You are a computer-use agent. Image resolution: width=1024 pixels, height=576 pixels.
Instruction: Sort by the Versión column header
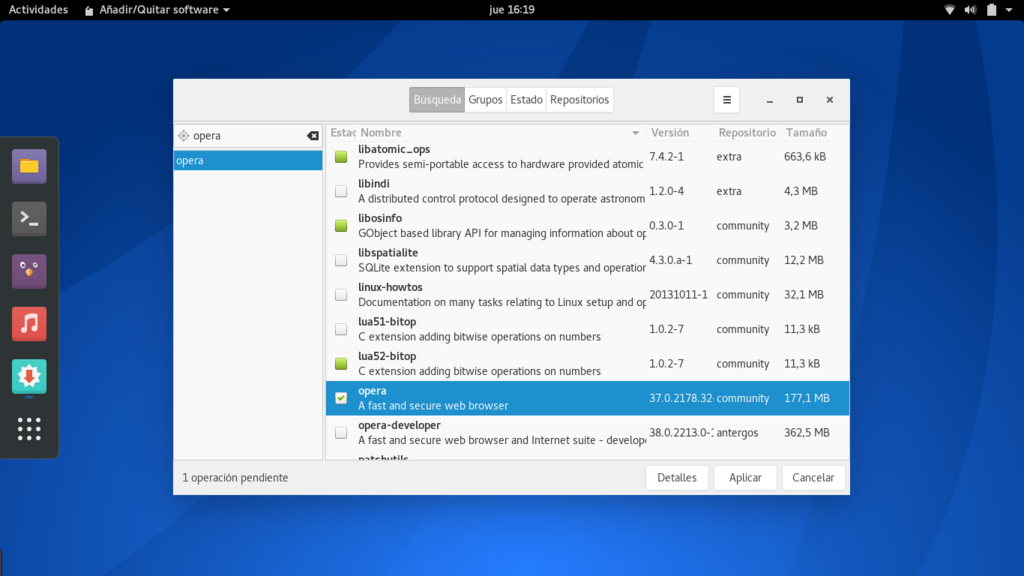coord(679,133)
